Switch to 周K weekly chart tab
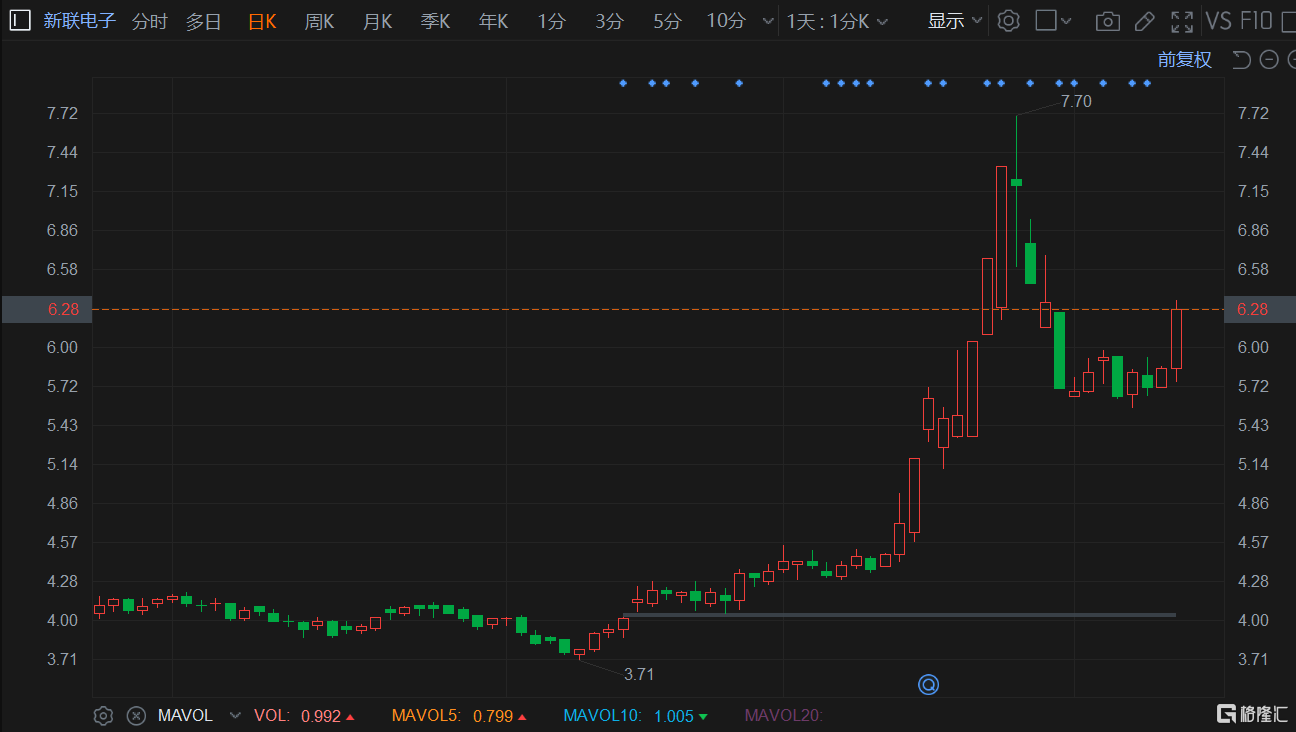The height and width of the screenshot is (732, 1296). point(319,21)
